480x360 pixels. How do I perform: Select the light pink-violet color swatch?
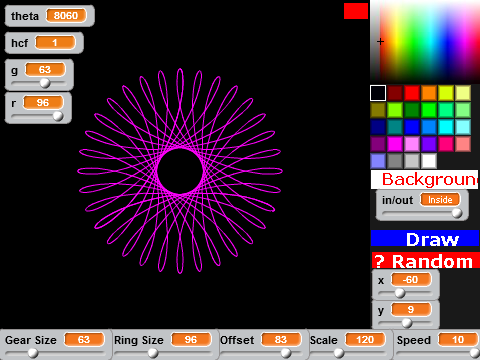point(412,144)
